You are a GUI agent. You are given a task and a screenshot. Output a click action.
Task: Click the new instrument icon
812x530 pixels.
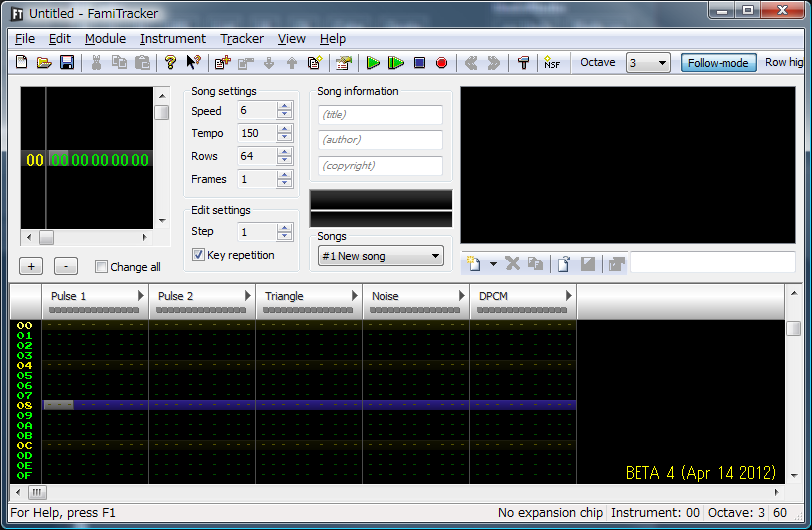pyautogui.click(x=473, y=264)
